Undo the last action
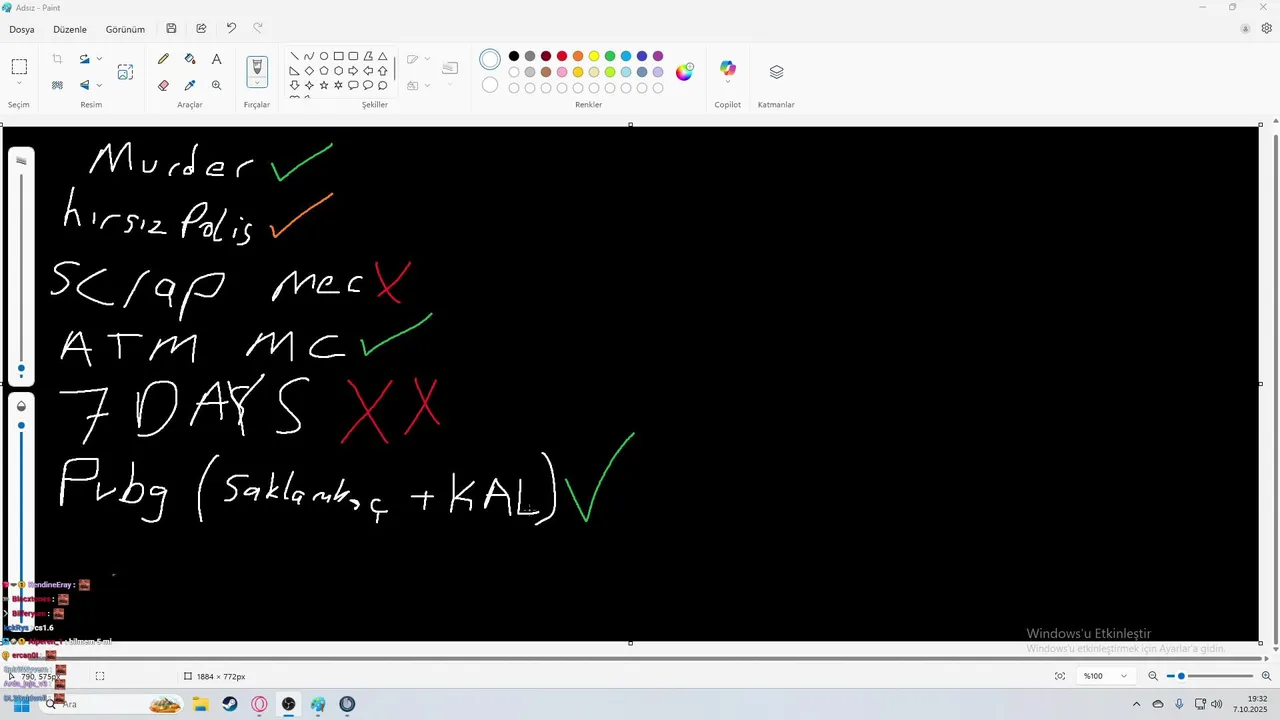This screenshot has height=720, width=1280. pos(231,29)
